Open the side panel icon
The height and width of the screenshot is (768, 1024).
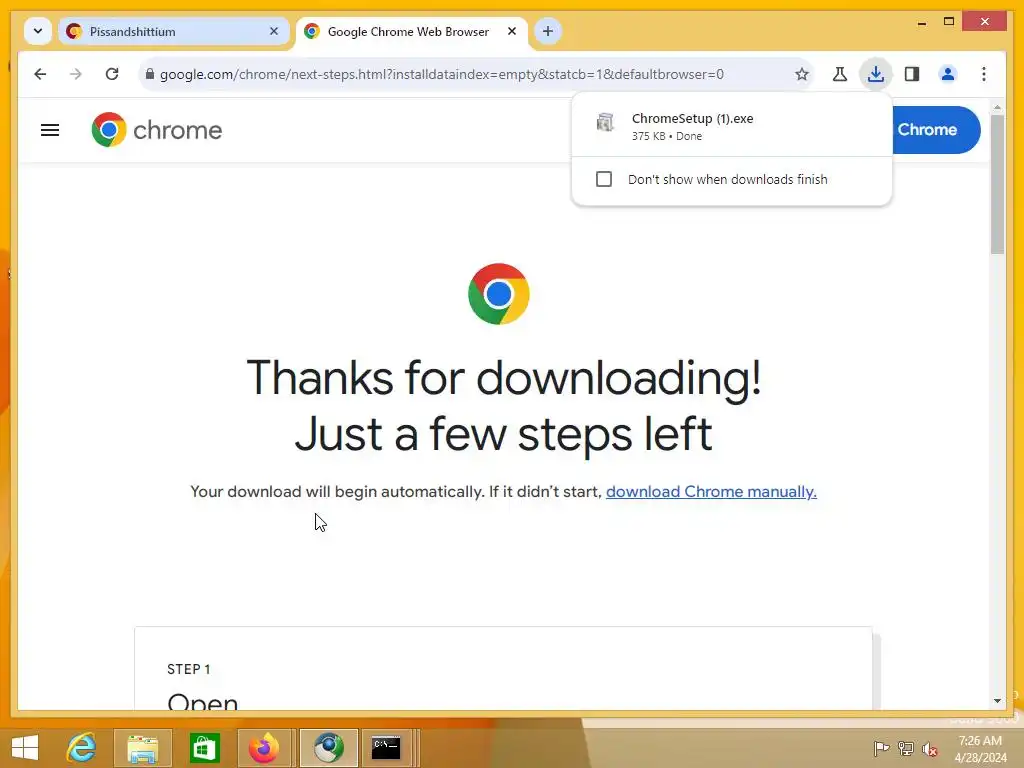click(x=912, y=74)
